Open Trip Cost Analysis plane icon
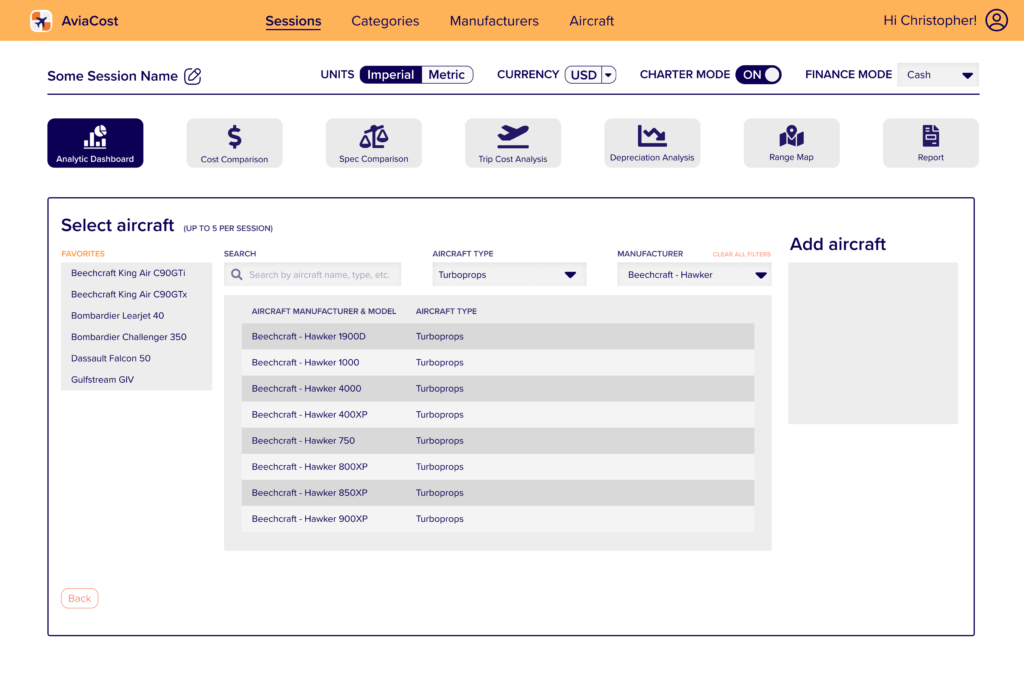 (512, 136)
